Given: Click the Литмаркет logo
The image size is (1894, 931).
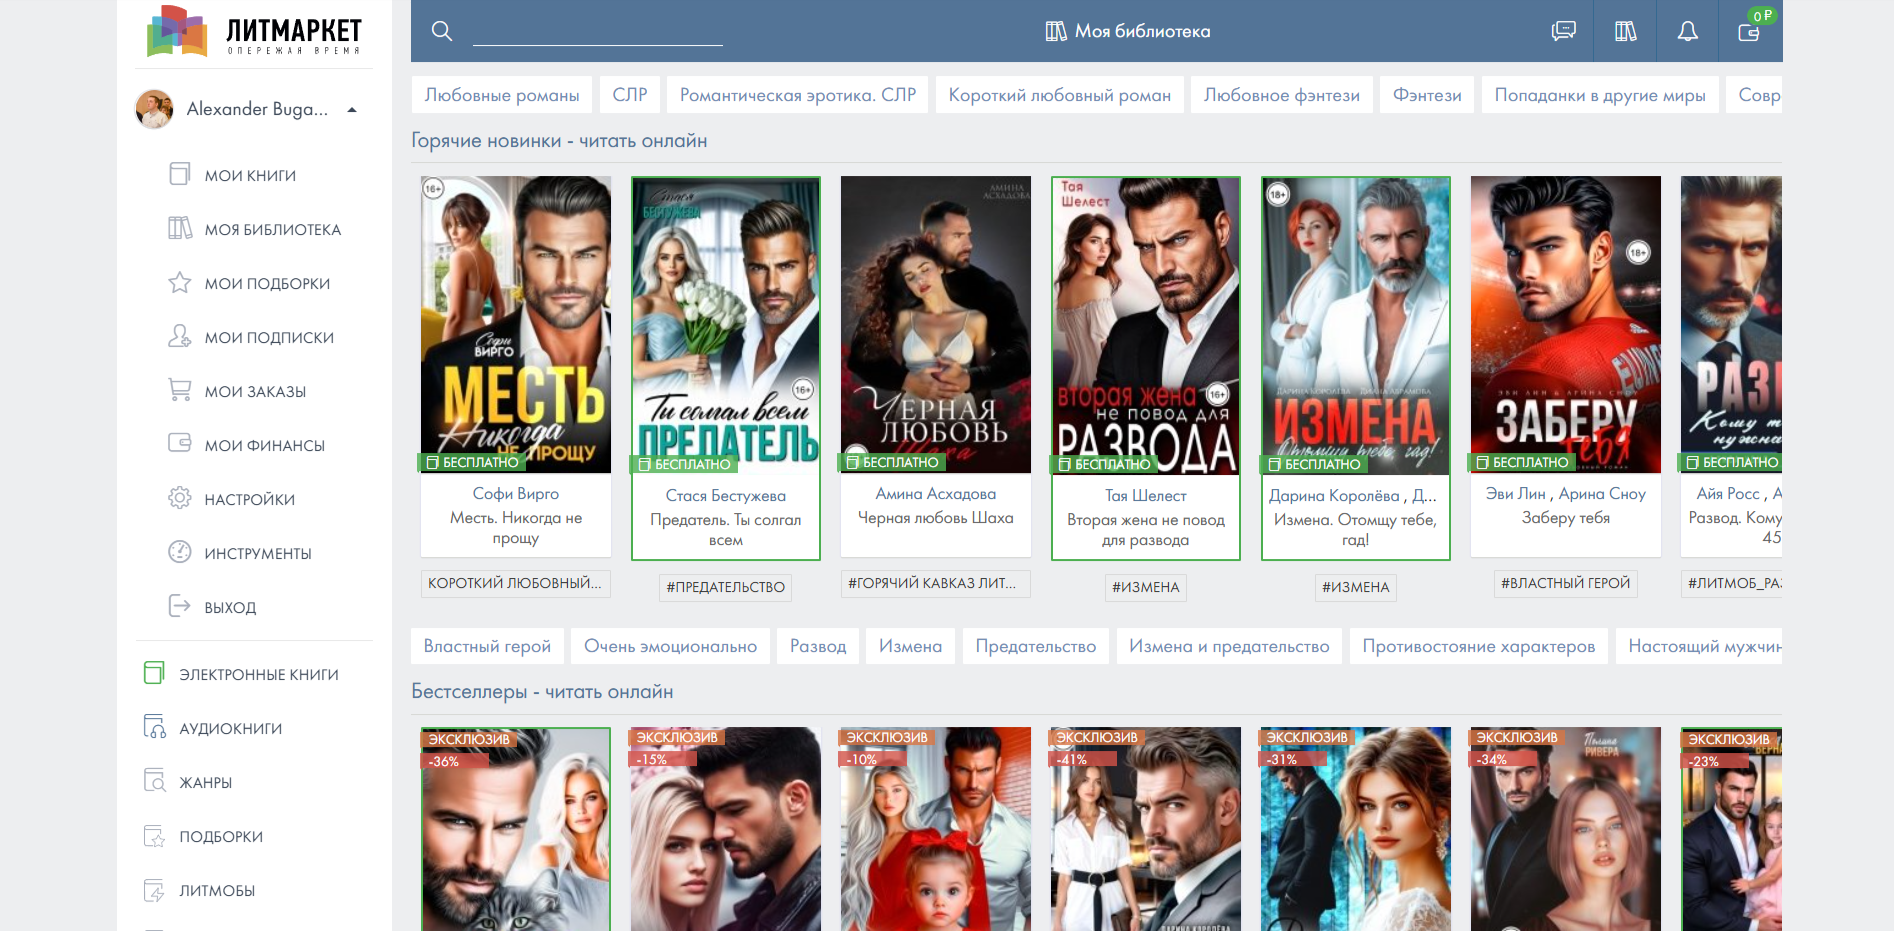Looking at the screenshot, I should point(254,32).
